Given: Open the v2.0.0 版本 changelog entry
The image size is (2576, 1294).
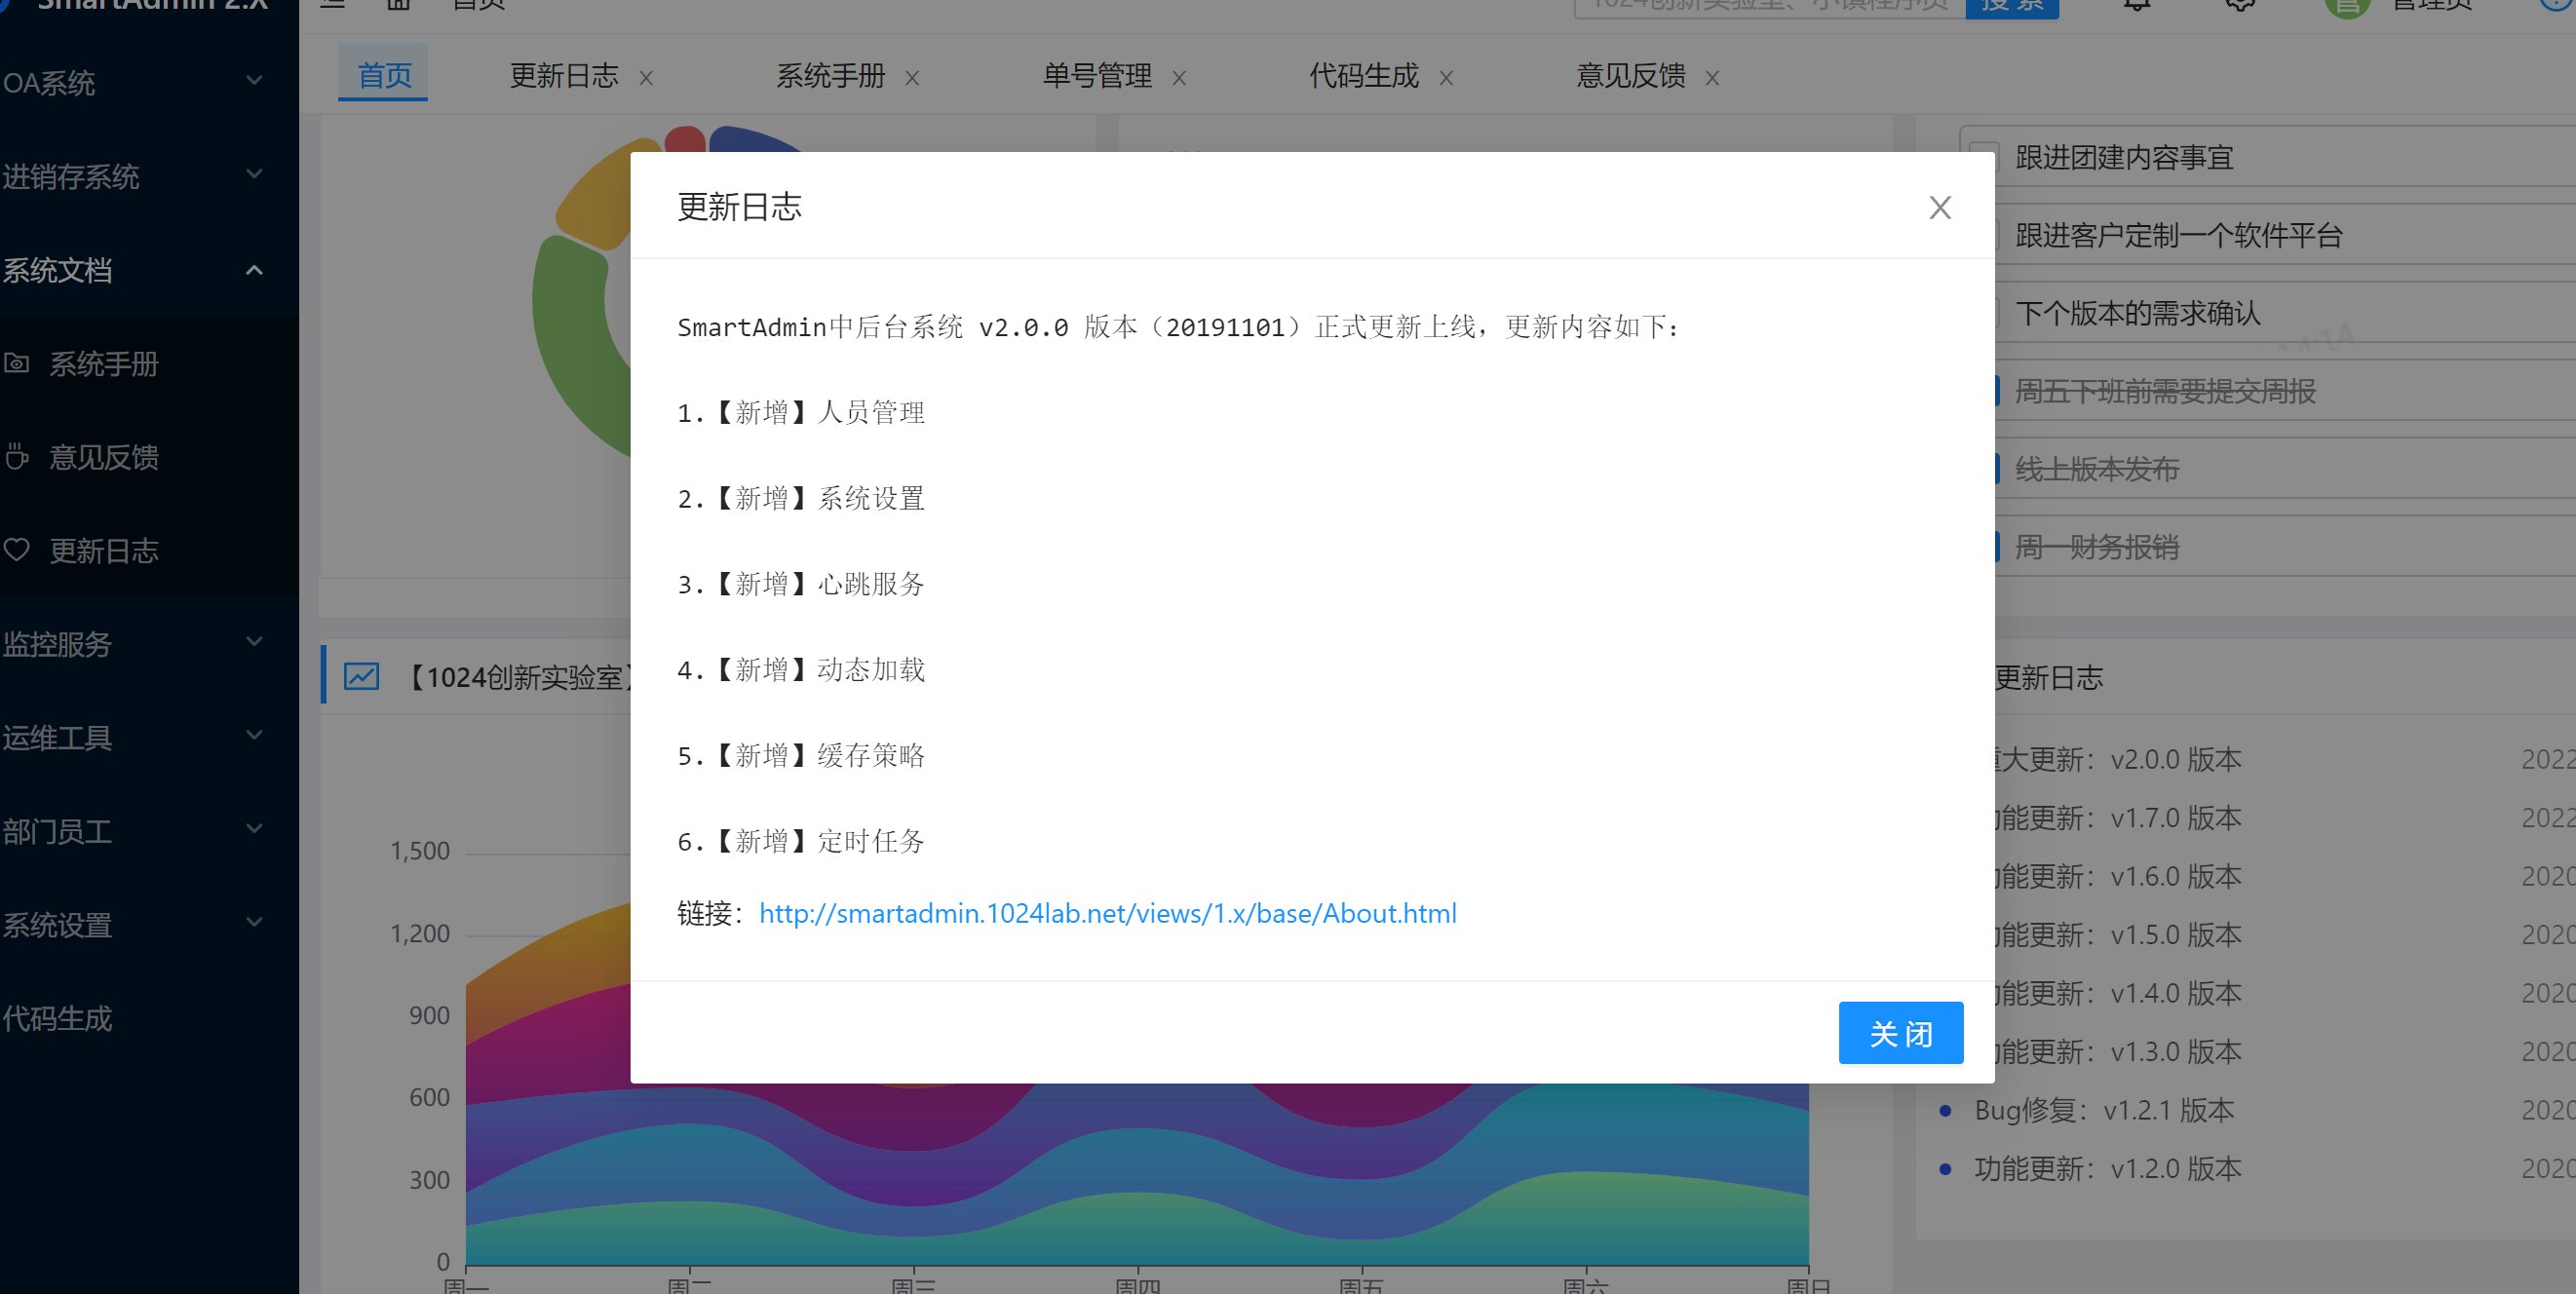Looking at the screenshot, I should 2118,759.
